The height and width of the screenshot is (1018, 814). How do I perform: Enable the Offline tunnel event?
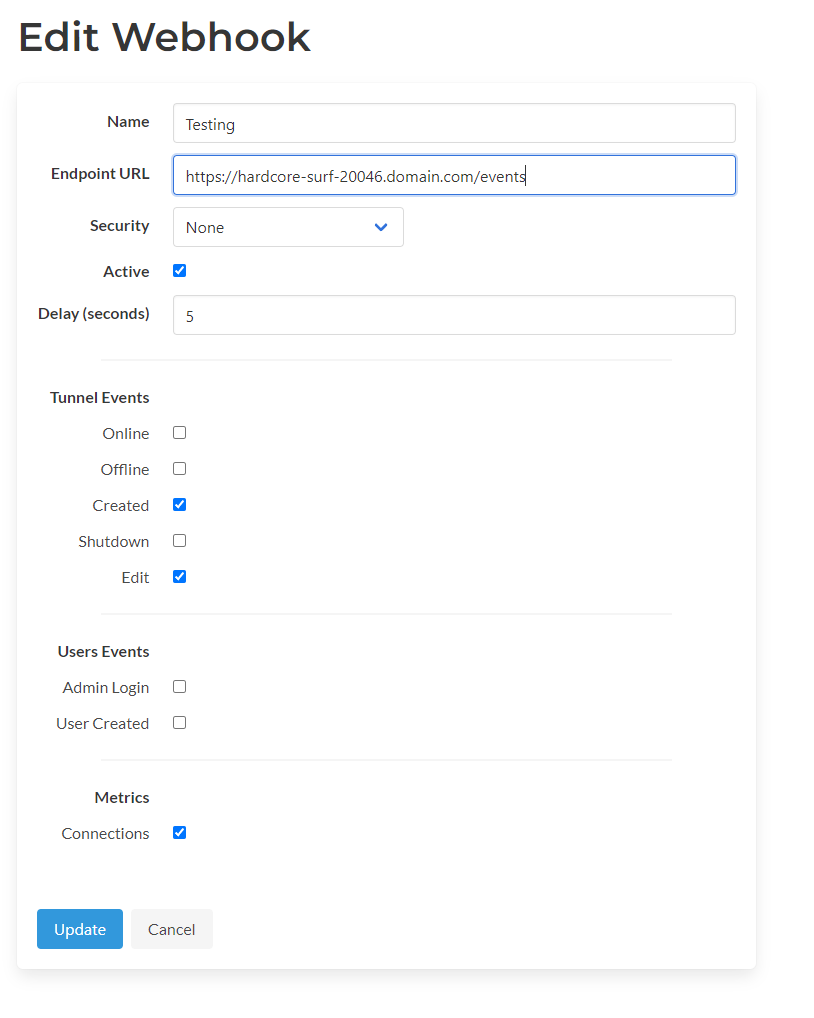[x=179, y=468]
